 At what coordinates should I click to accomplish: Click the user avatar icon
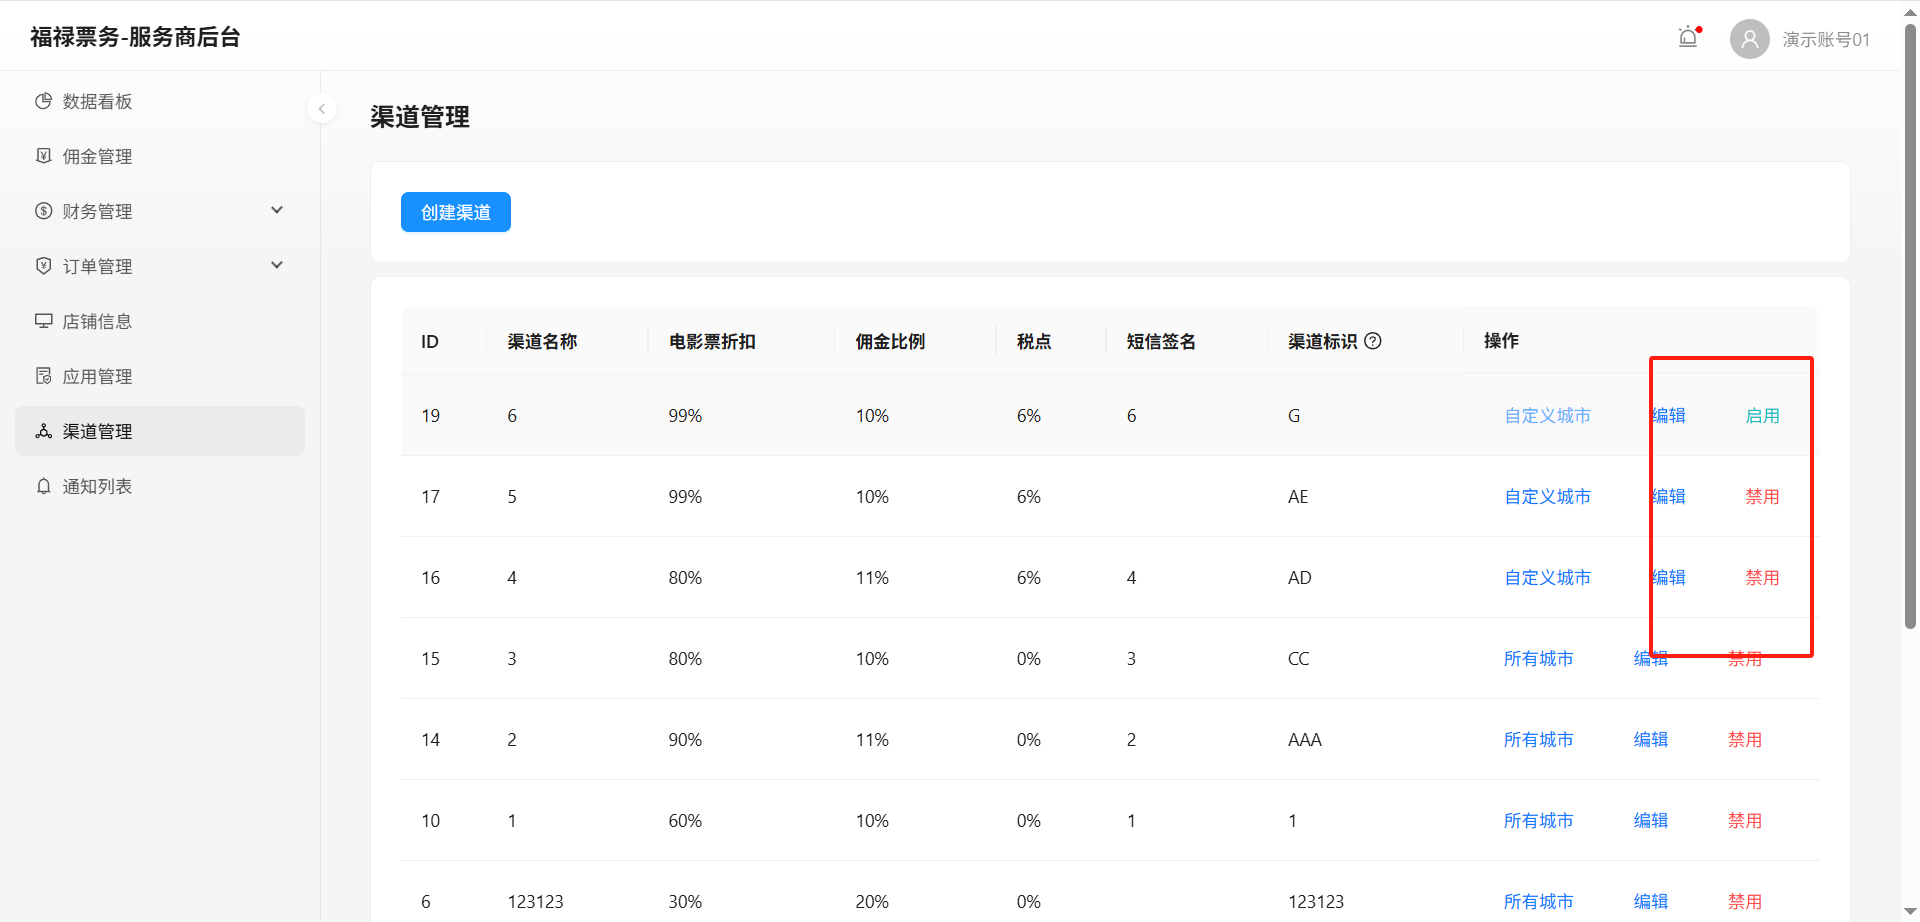tap(1749, 39)
